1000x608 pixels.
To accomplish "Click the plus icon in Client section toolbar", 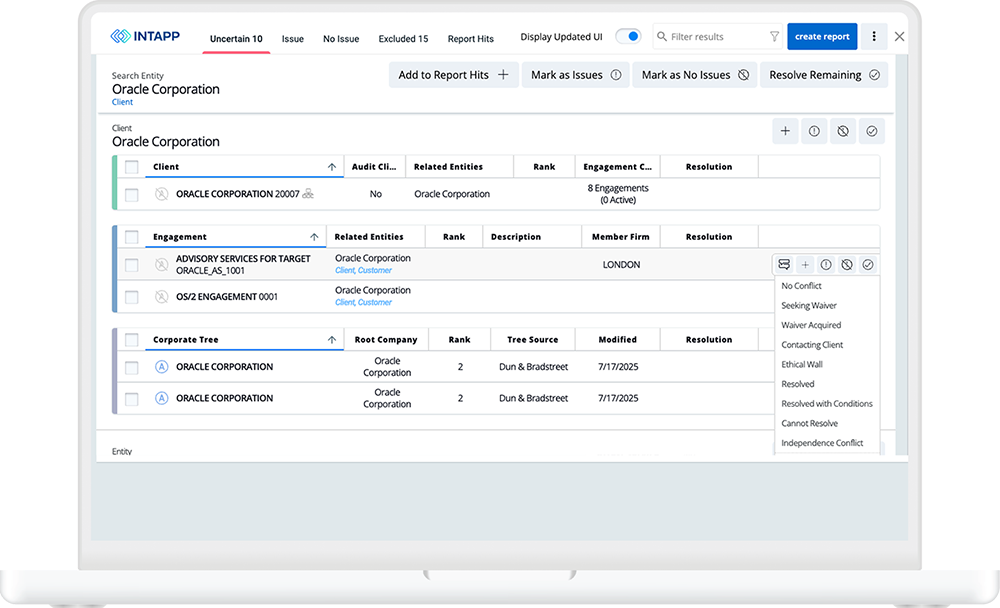I will point(785,131).
